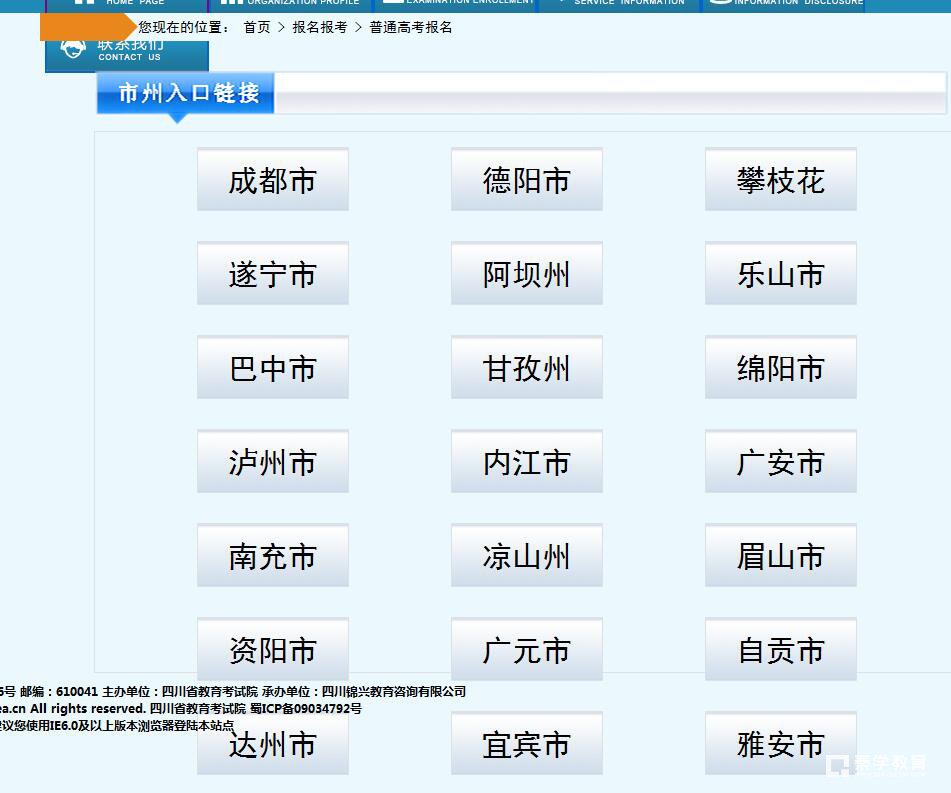The image size is (951, 793).
Task: Open the 成都市 city entrance link
Action: (x=273, y=180)
